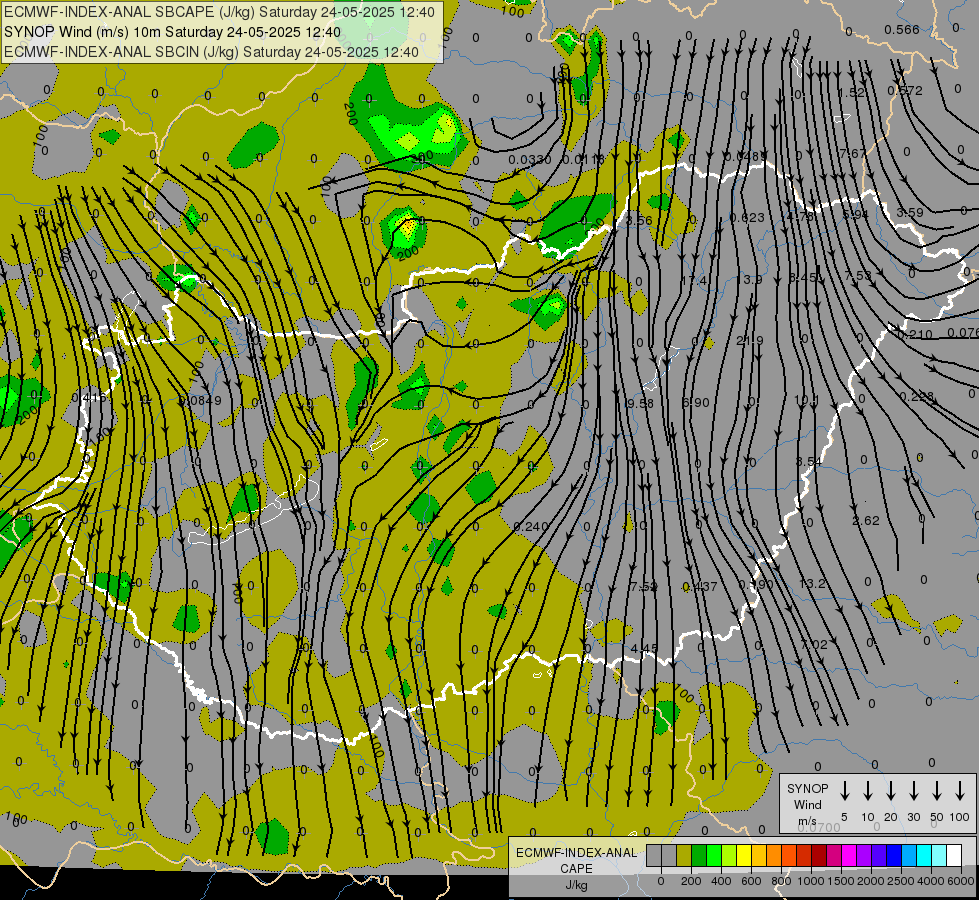Click the 100 m/s wind arrow in legend

coord(960,791)
